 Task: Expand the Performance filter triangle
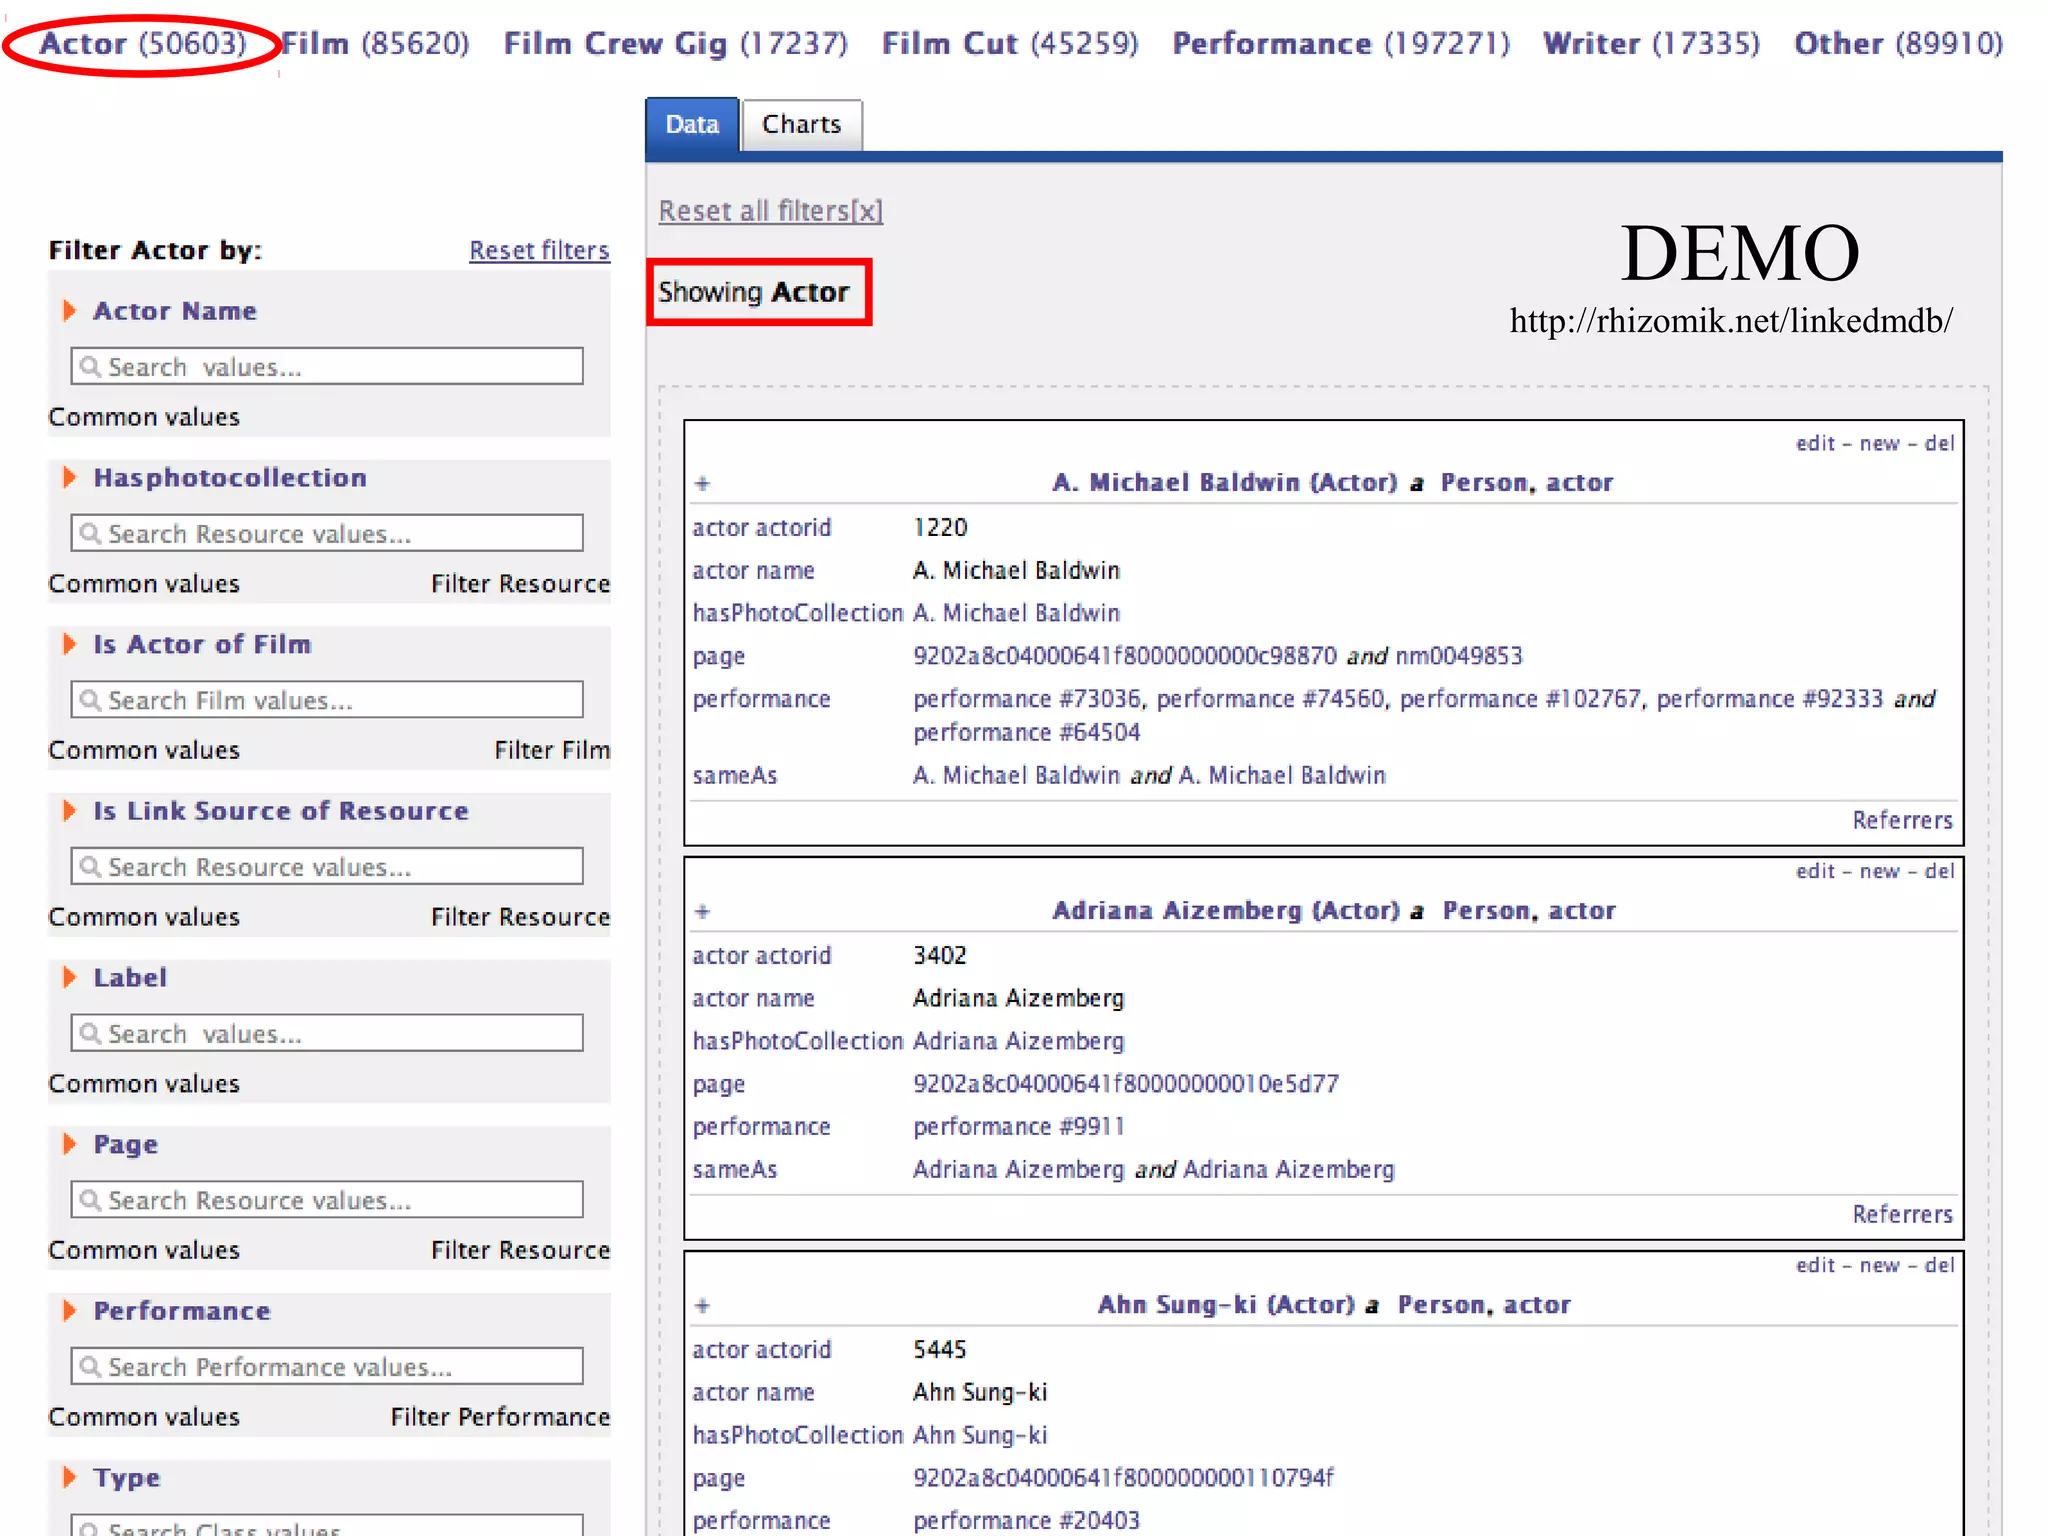[69, 1311]
